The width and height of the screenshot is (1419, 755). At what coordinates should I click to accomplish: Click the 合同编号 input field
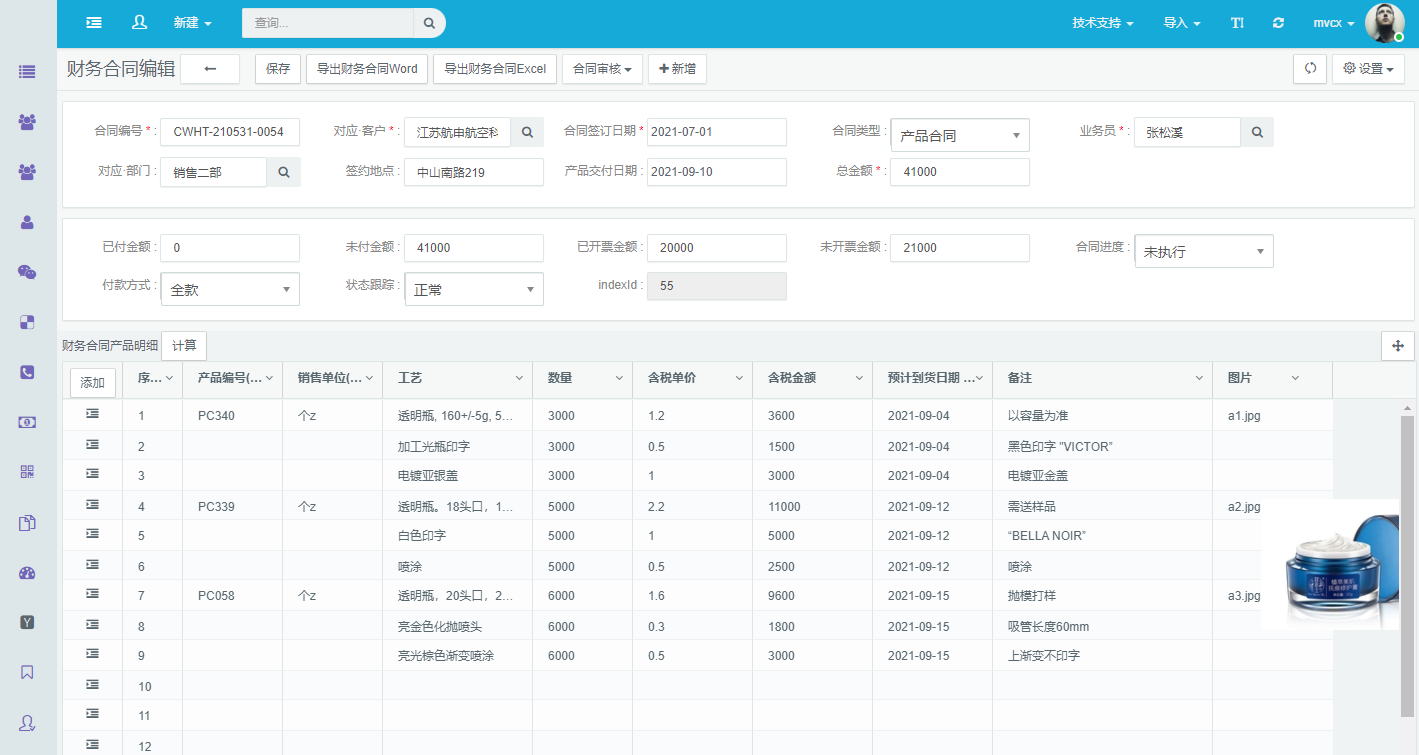[230, 132]
